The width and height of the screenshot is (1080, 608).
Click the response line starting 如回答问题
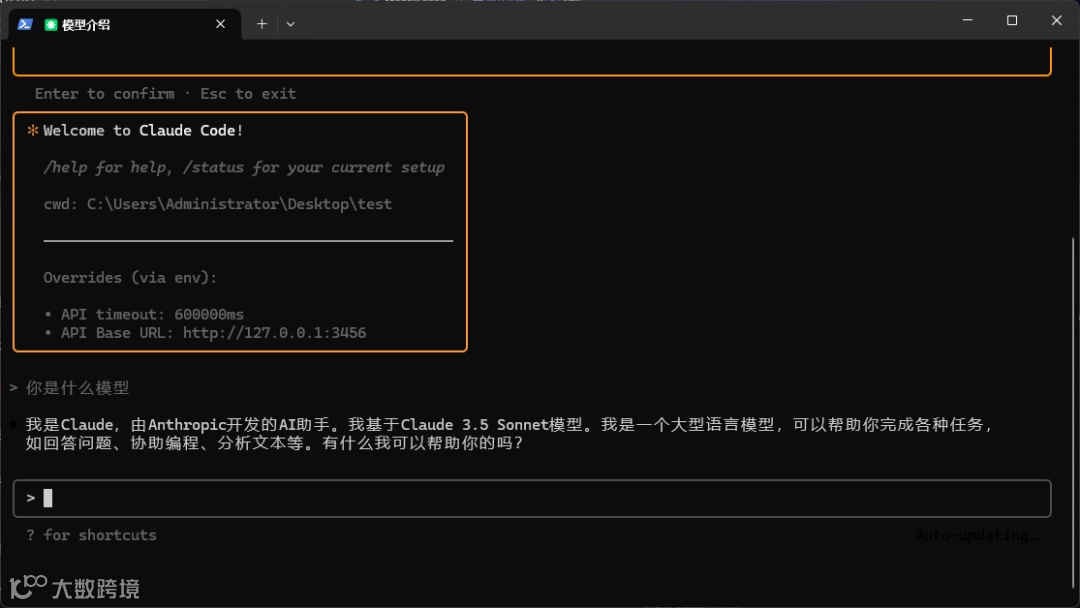pos(274,443)
